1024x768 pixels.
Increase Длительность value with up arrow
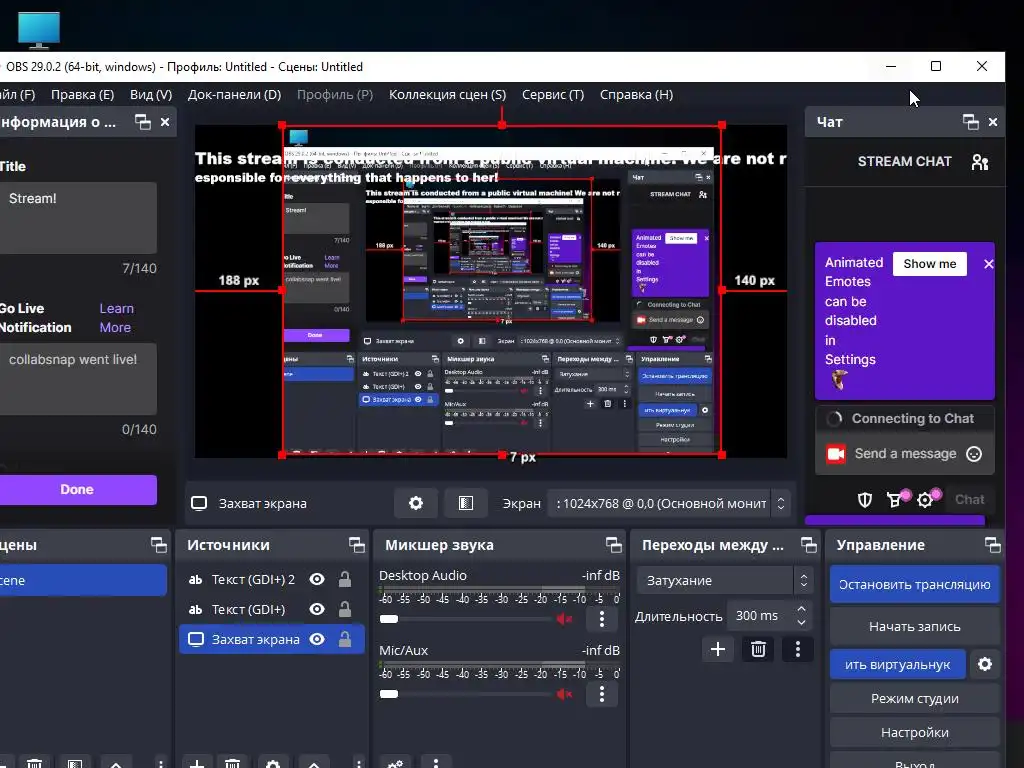(801, 608)
